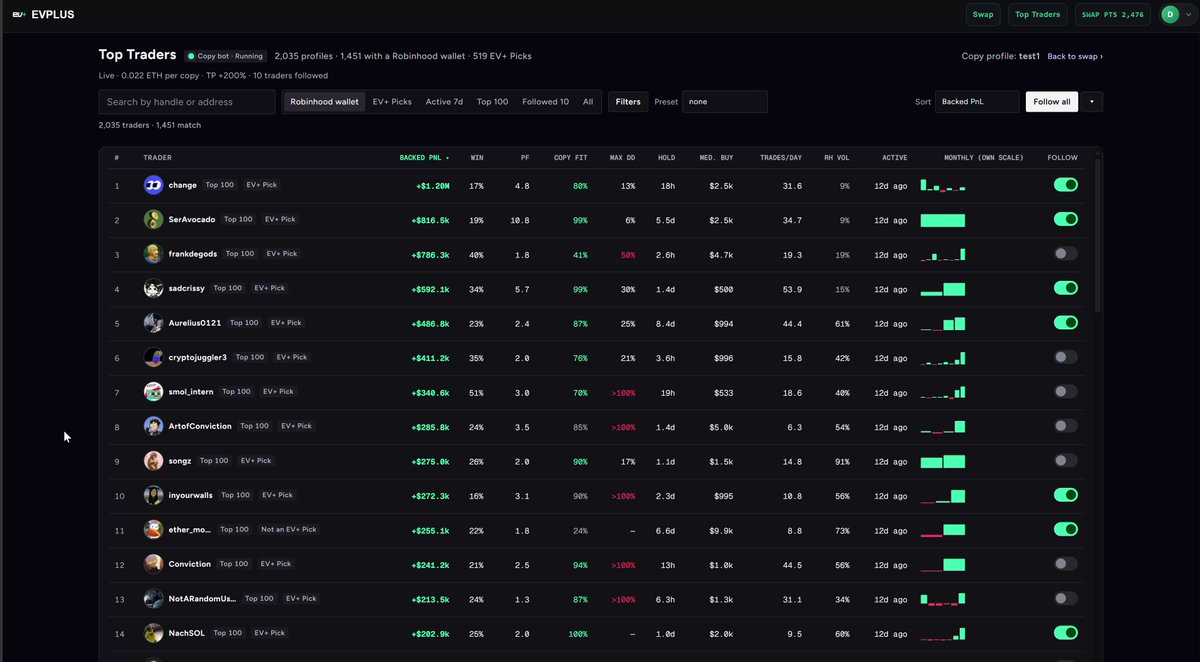Open the Preset dropdown set to none
The image size is (1200, 662).
(725, 102)
